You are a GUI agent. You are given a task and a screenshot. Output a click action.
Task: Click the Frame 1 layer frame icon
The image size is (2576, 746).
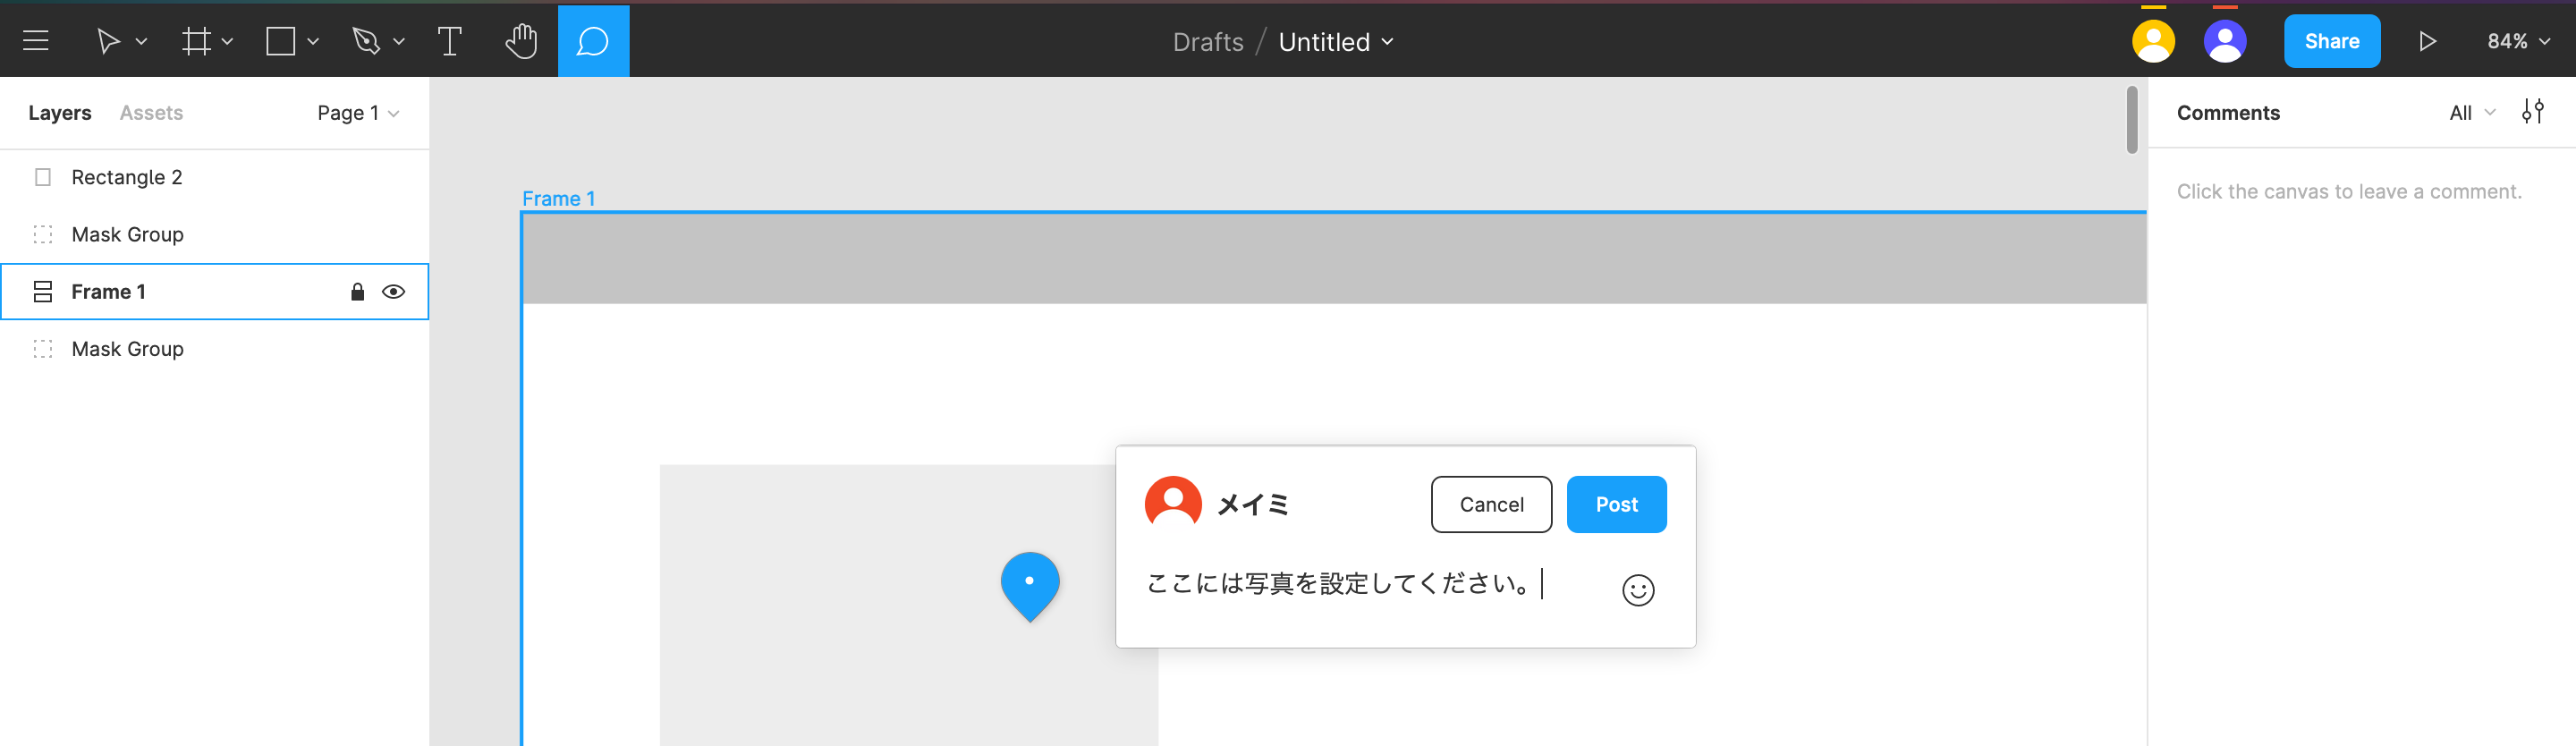[43, 291]
